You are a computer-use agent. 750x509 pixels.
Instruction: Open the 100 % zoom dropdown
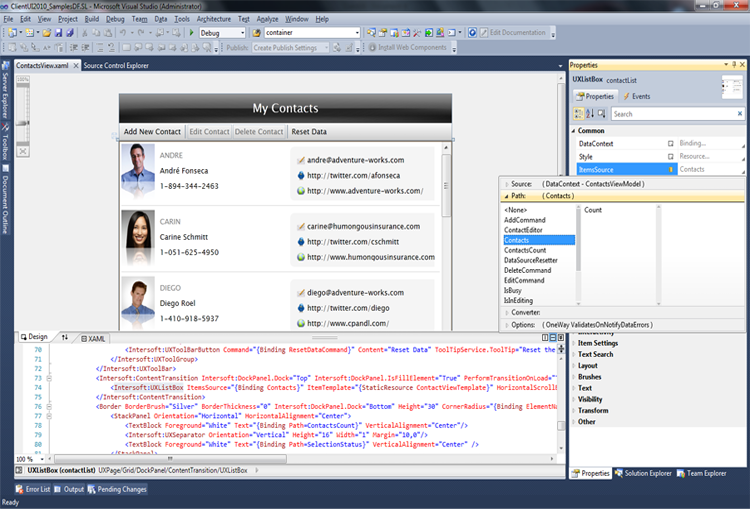pyautogui.click(x=42, y=459)
